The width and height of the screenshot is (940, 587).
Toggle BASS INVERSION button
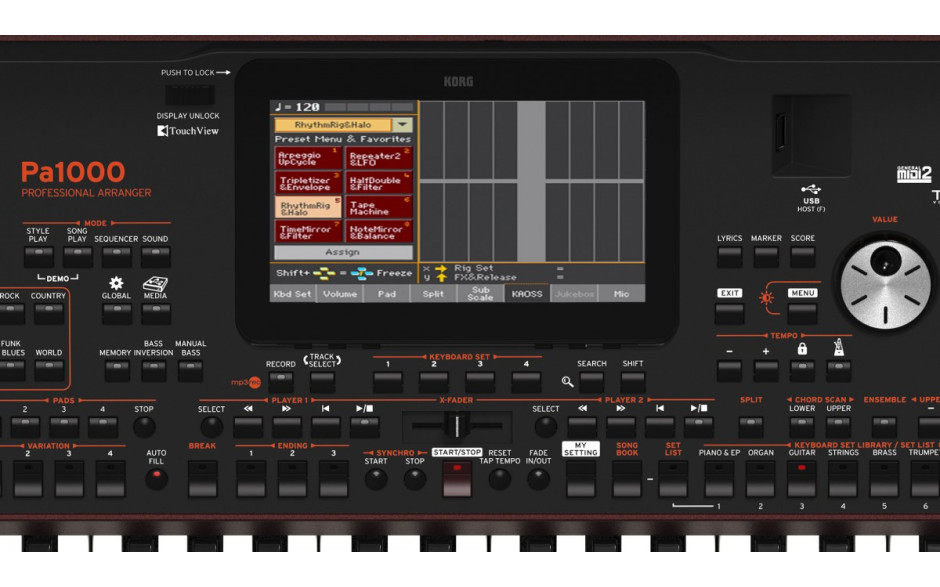[153, 371]
